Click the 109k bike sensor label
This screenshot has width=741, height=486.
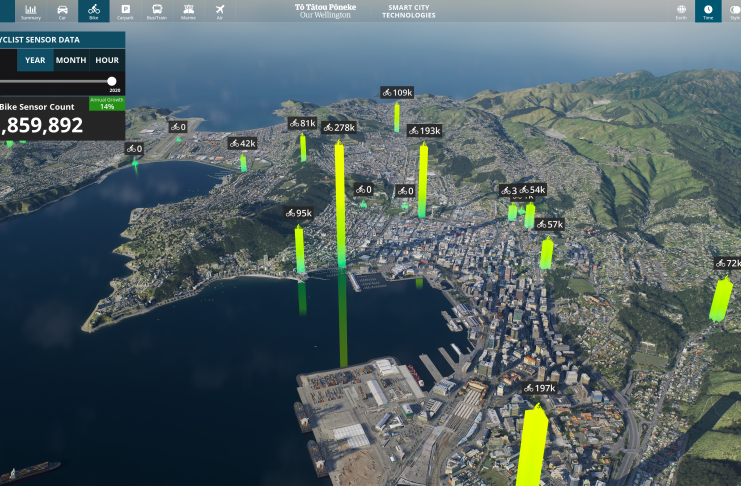[397, 93]
